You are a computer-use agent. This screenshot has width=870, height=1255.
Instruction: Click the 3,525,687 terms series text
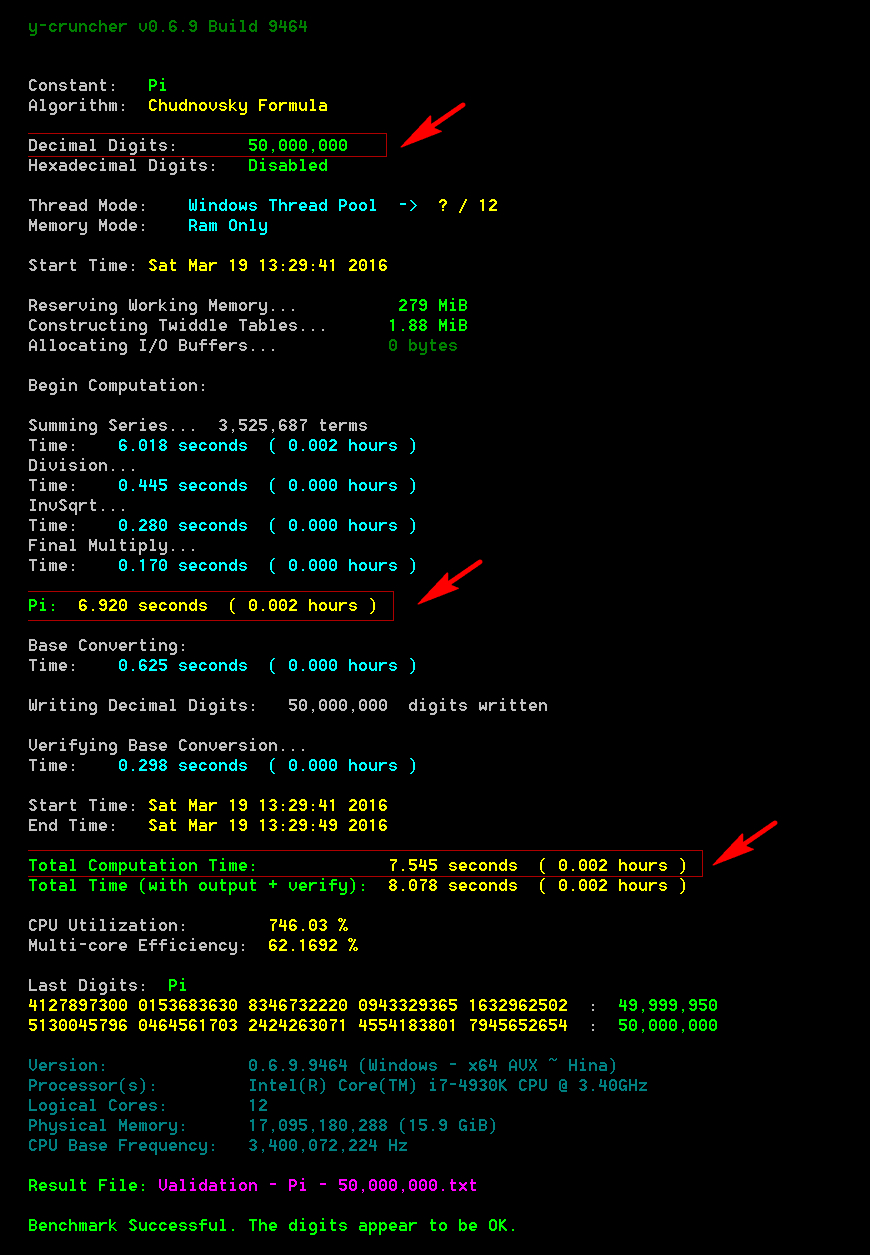[292, 426]
